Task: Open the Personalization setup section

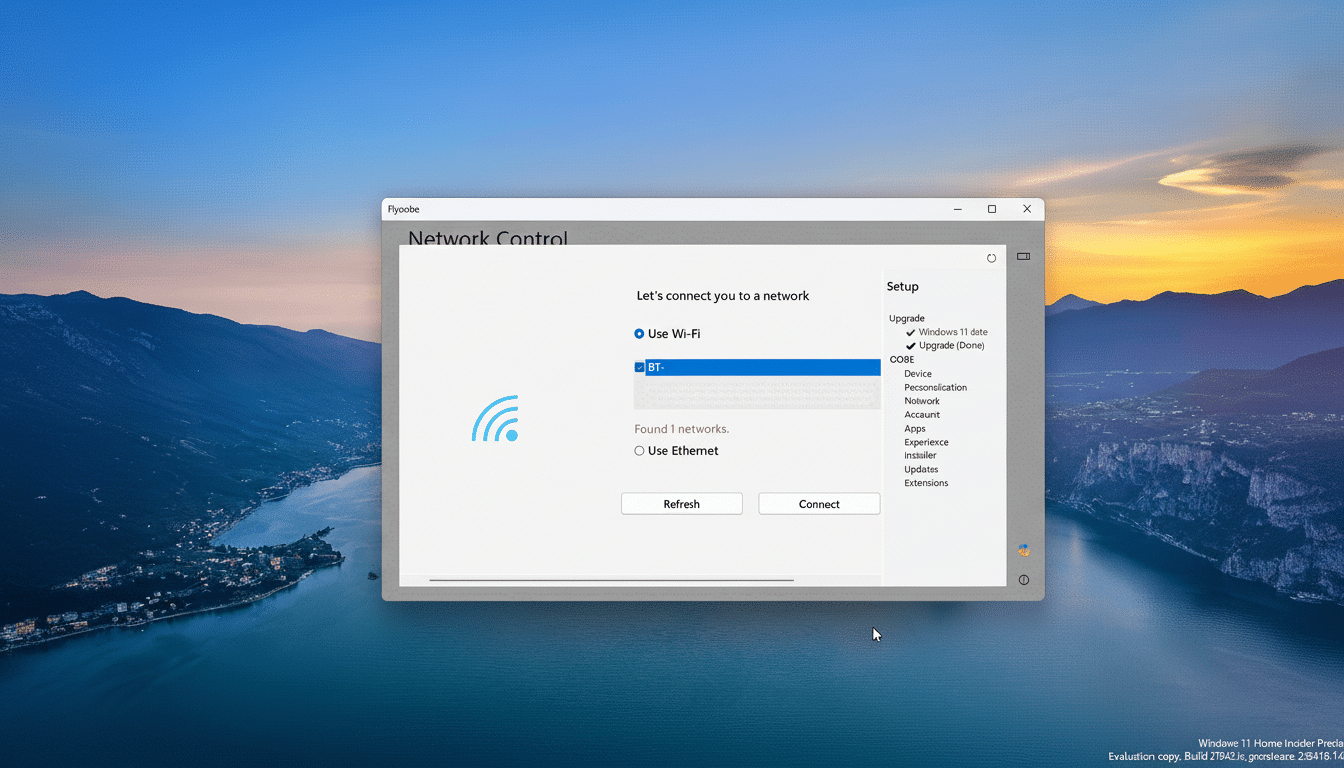Action: pyautogui.click(x=935, y=387)
